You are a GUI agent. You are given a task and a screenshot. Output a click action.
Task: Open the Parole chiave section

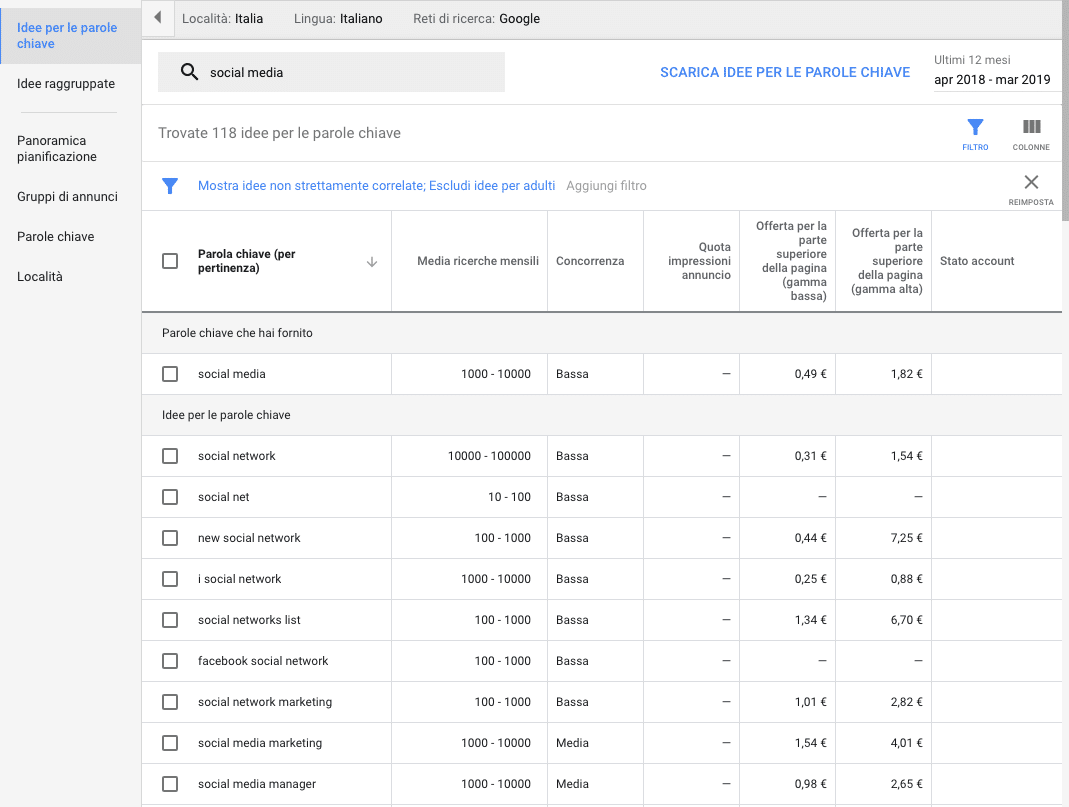click(x=56, y=237)
